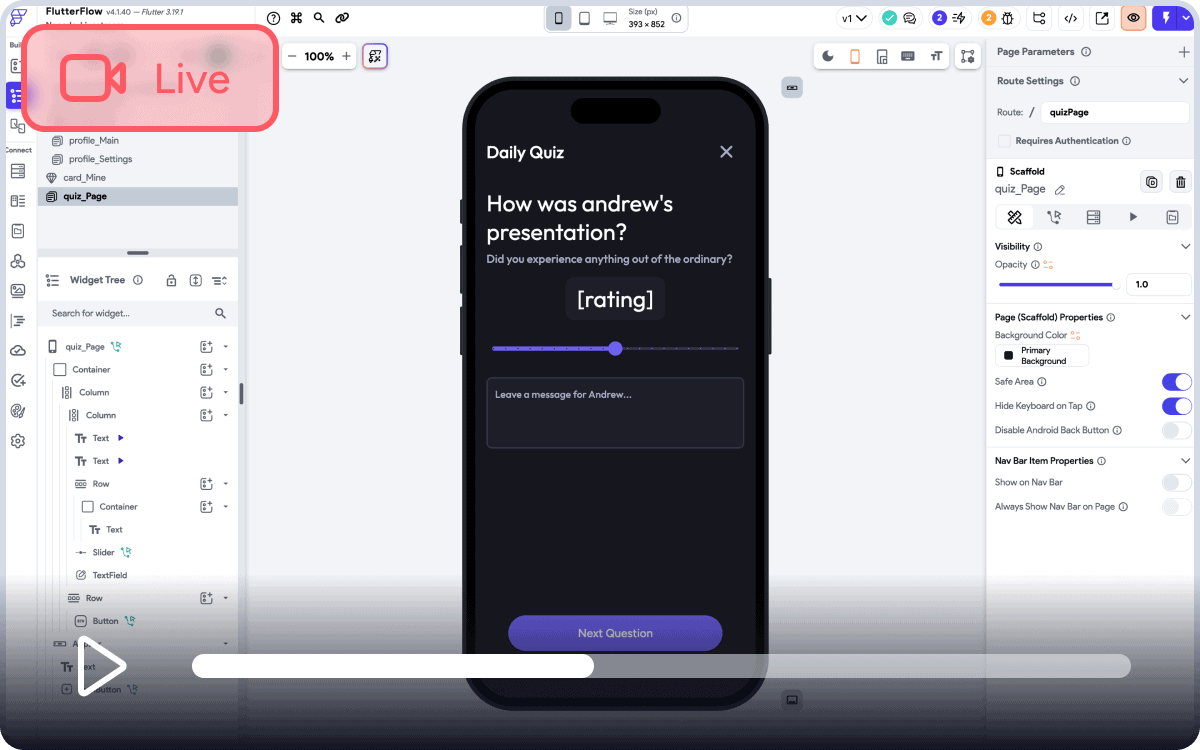Copy the Scaffold widget
1200x750 pixels.
(1151, 182)
